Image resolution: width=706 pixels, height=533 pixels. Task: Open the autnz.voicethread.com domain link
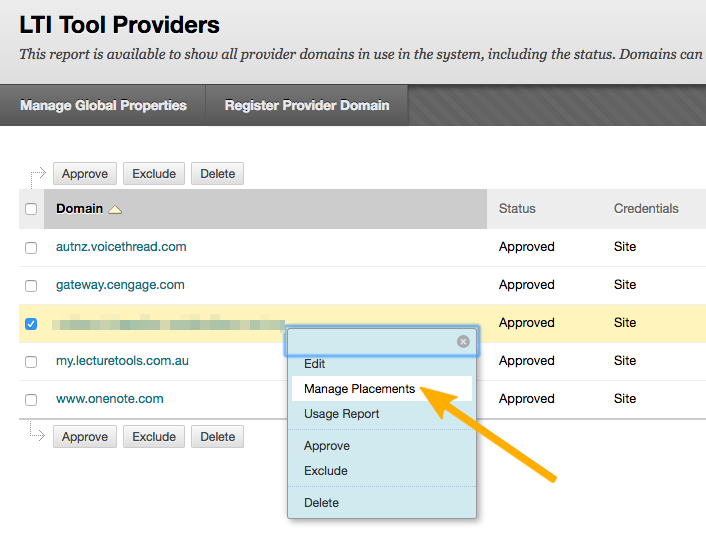pos(121,247)
